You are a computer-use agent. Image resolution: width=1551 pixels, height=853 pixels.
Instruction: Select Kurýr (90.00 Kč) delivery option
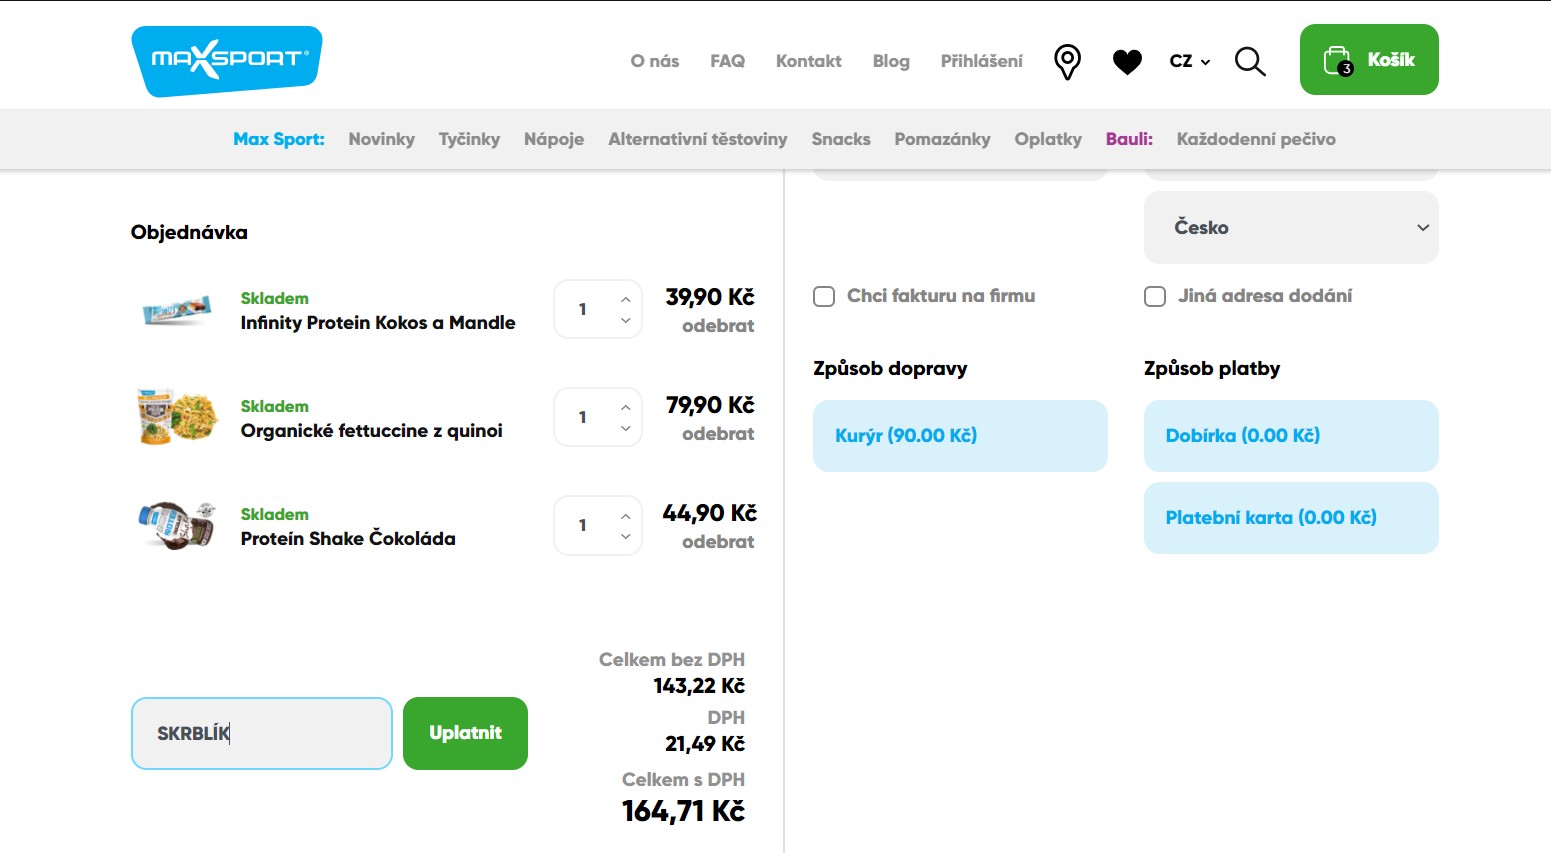960,436
